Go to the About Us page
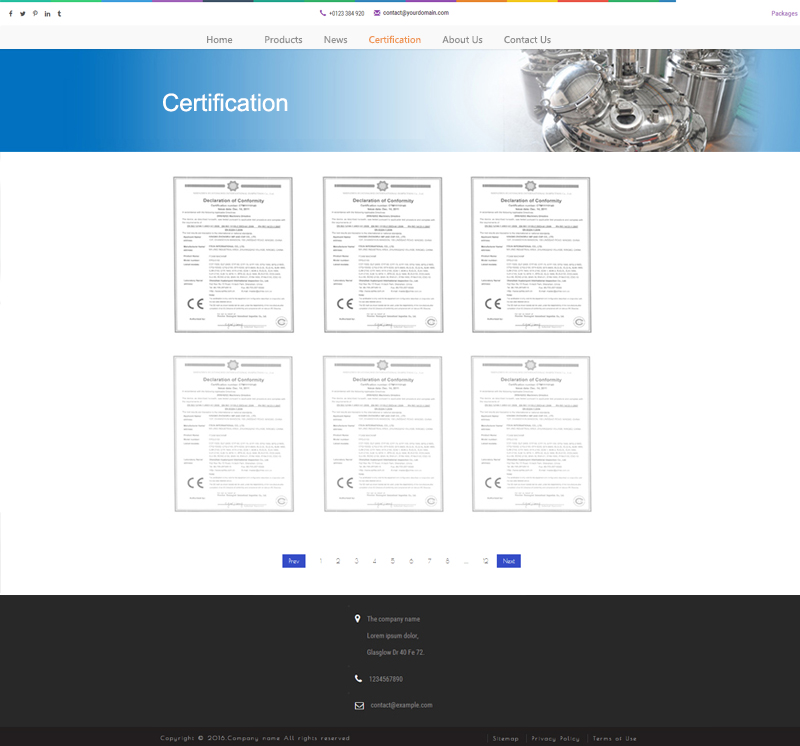The width and height of the screenshot is (800, 746). click(x=462, y=40)
